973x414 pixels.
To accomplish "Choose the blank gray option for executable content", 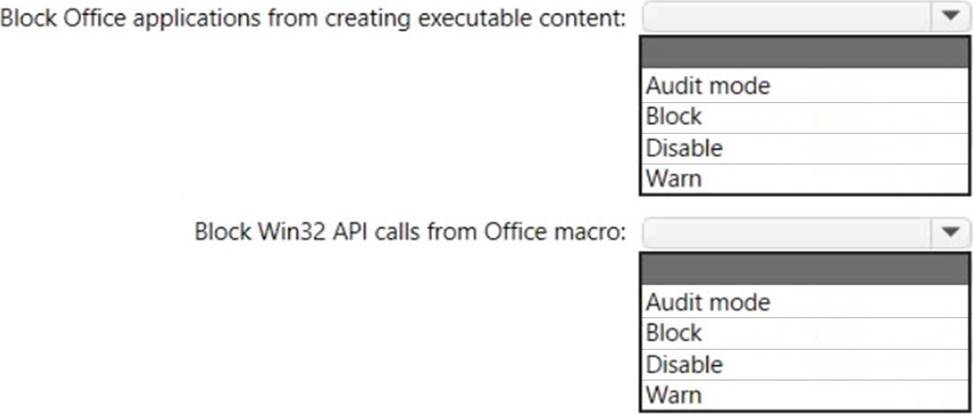I will coord(806,53).
